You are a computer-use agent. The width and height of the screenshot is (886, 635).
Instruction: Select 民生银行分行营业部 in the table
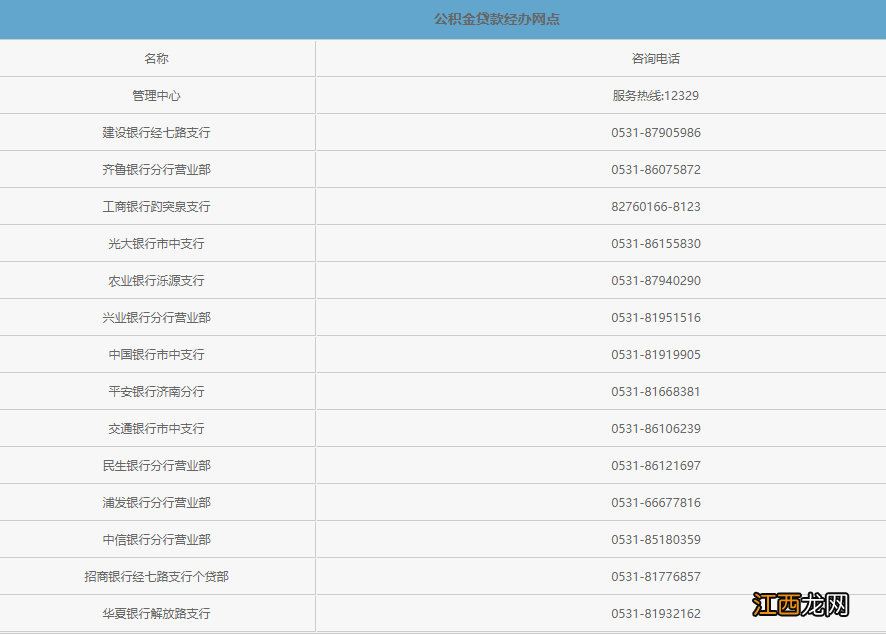click(x=157, y=465)
